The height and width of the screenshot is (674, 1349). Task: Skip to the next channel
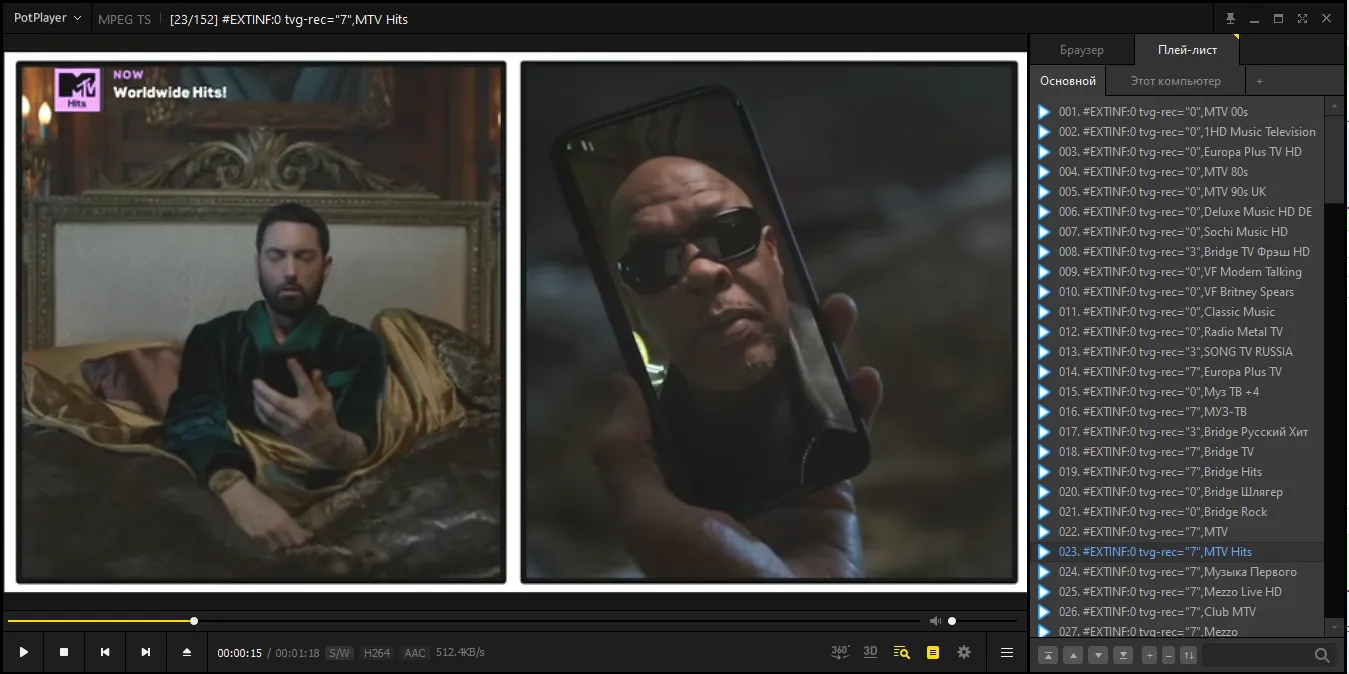click(x=146, y=652)
